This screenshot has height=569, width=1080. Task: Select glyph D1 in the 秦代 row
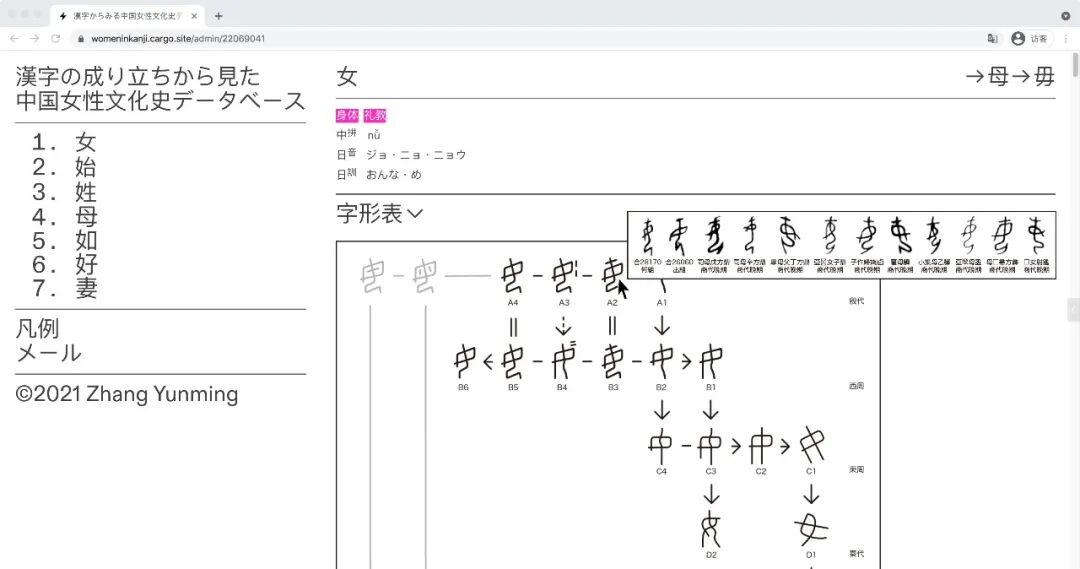coord(811,530)
